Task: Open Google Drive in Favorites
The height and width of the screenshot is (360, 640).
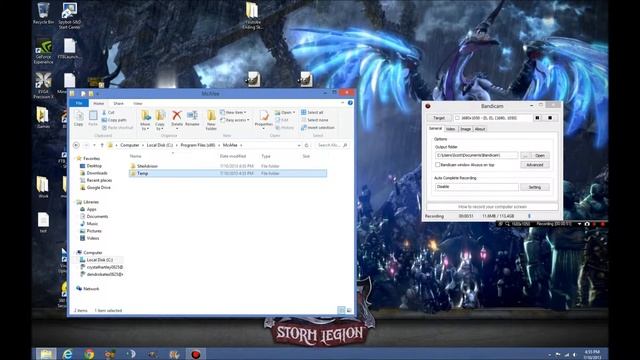Action: coord(98,188)
